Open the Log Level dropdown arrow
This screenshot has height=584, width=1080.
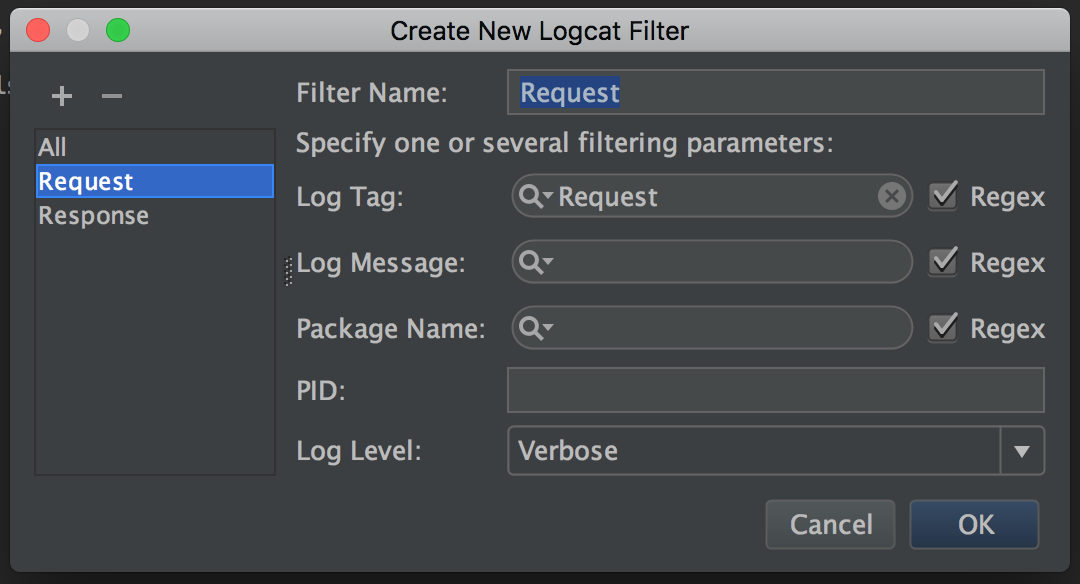click(x=1022, y=451)
